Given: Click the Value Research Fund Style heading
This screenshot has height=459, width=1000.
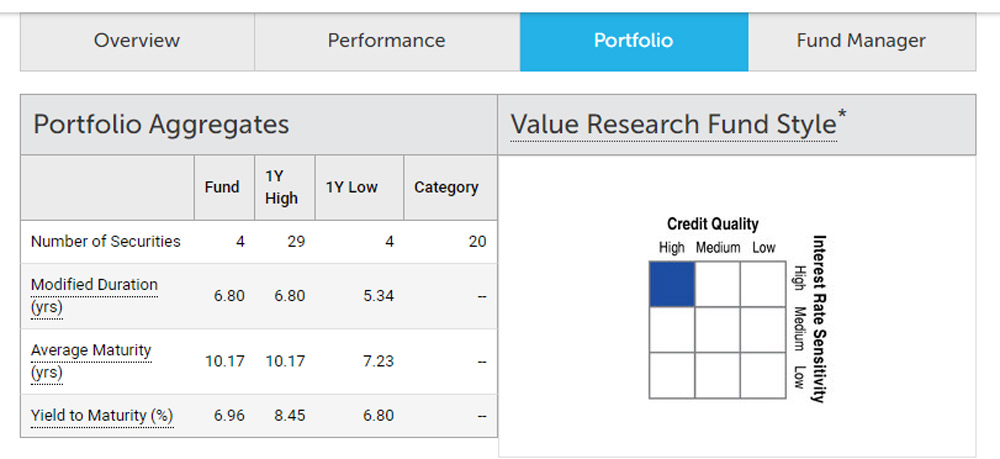Looking at the screenshot, I should coord(673,125).
